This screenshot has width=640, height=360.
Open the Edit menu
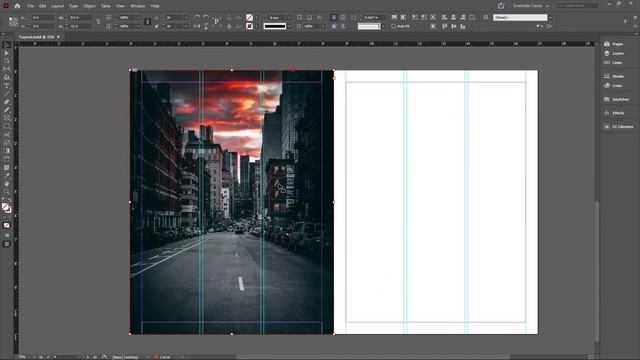tap(42, 6)
